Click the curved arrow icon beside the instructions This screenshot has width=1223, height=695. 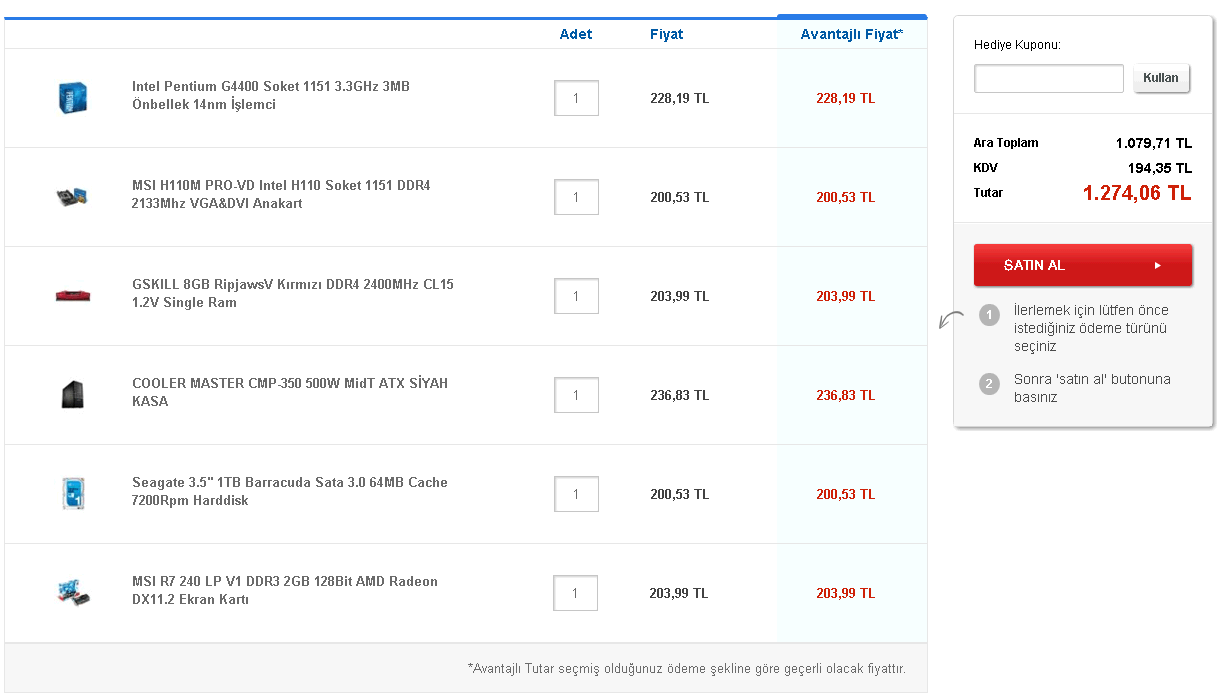950,319
